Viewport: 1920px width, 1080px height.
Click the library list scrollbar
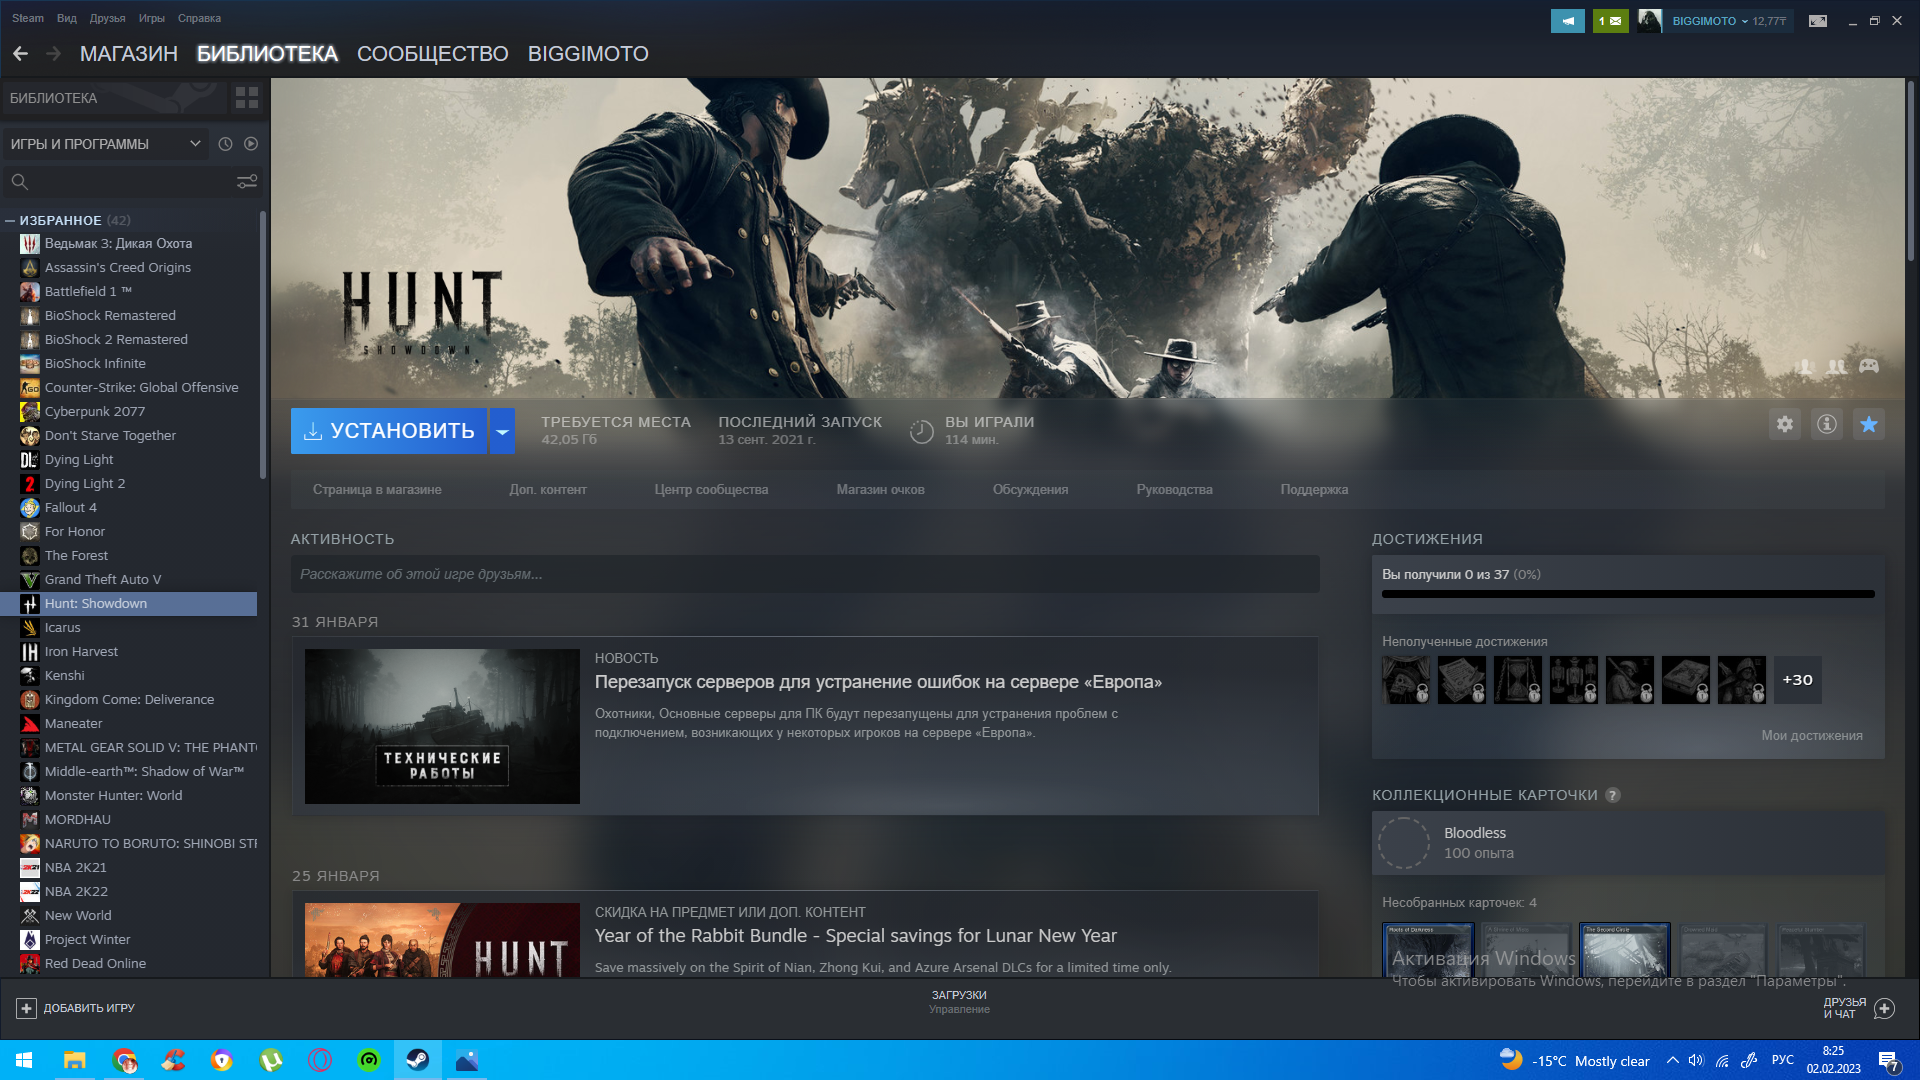point(263,345)
